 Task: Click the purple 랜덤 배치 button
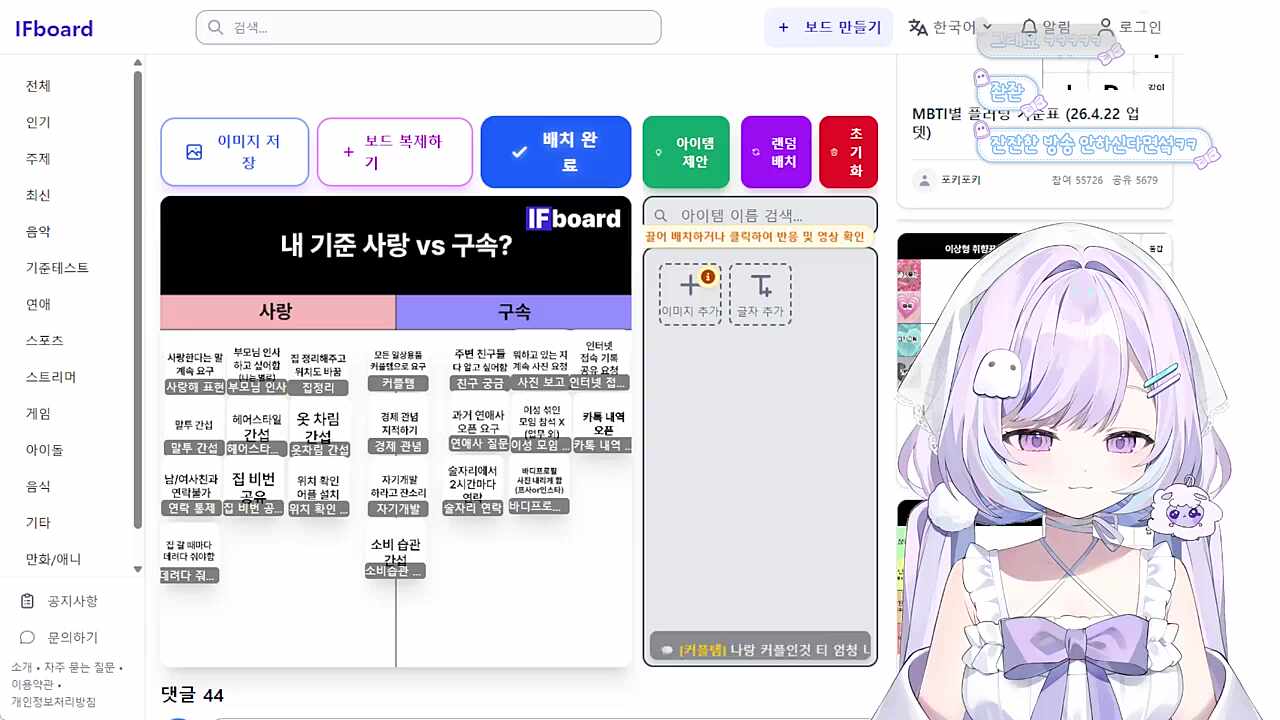click(x=776, y=152)
